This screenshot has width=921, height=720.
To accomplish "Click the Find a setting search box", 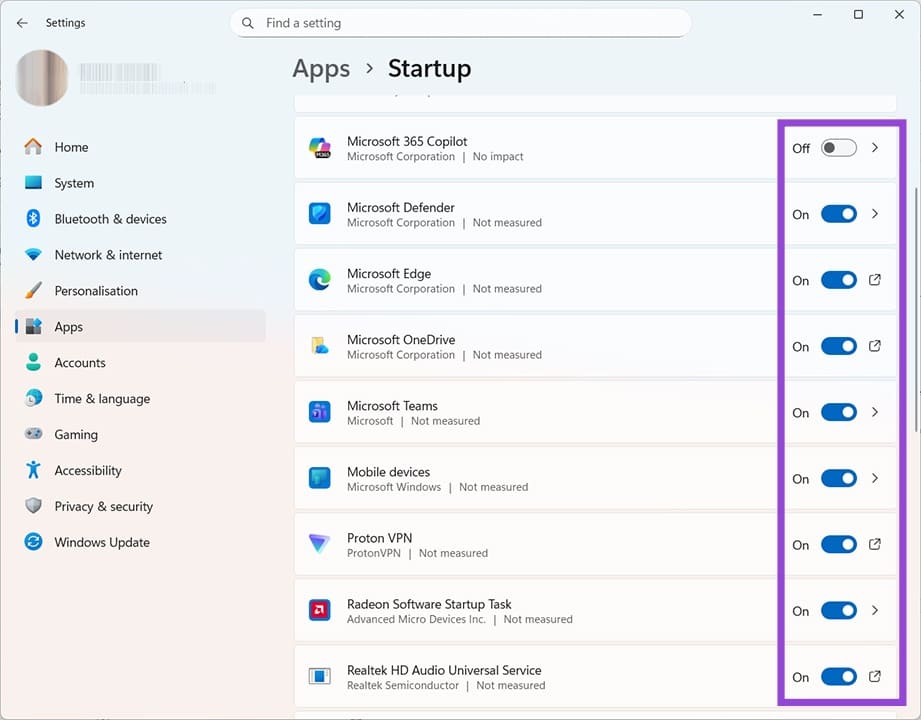I will [460, 22].
